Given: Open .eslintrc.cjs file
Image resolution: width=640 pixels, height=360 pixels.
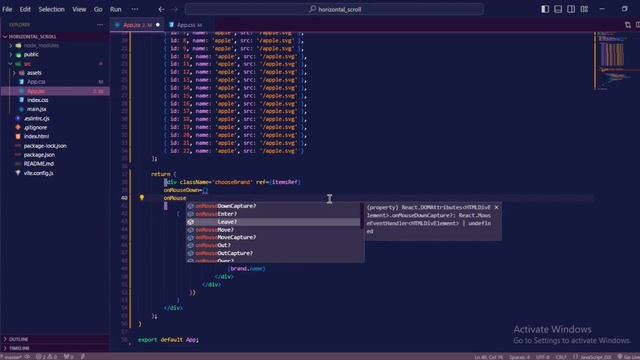Looking at the screenshot, I should tap(55, 118).
